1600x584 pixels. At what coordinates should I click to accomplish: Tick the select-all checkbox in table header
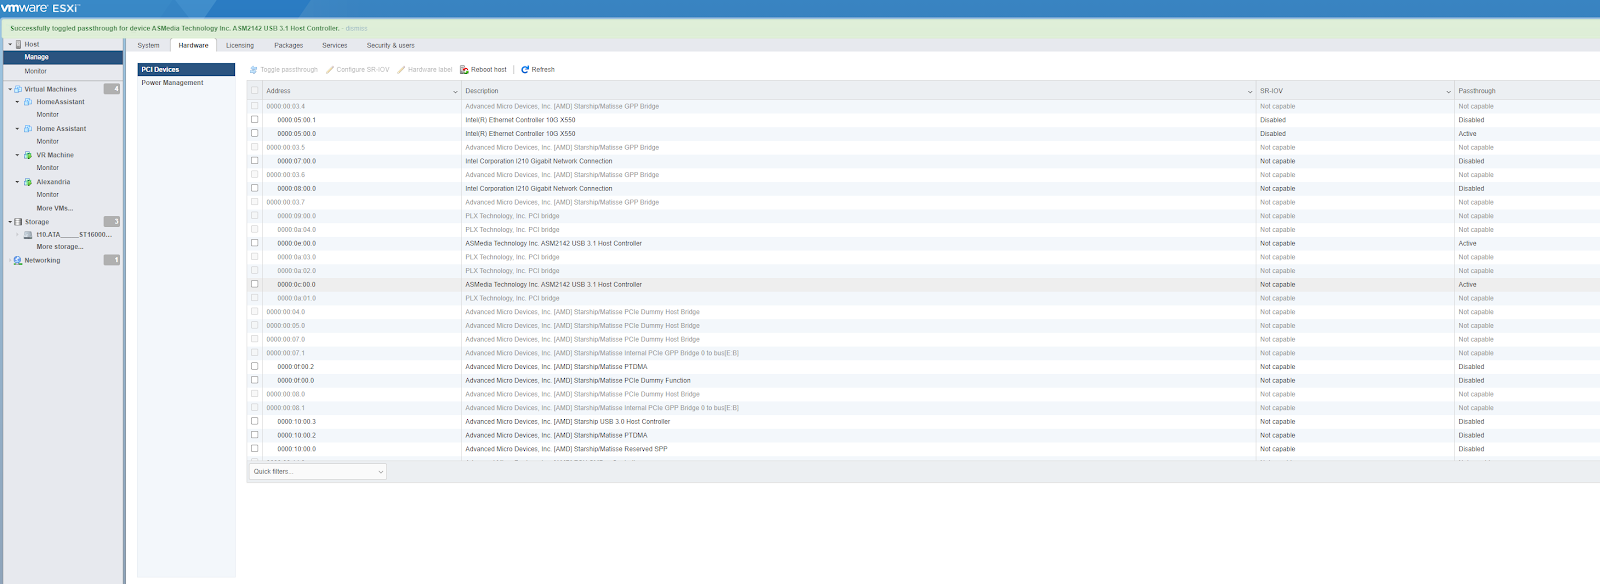tap(254, 91)
